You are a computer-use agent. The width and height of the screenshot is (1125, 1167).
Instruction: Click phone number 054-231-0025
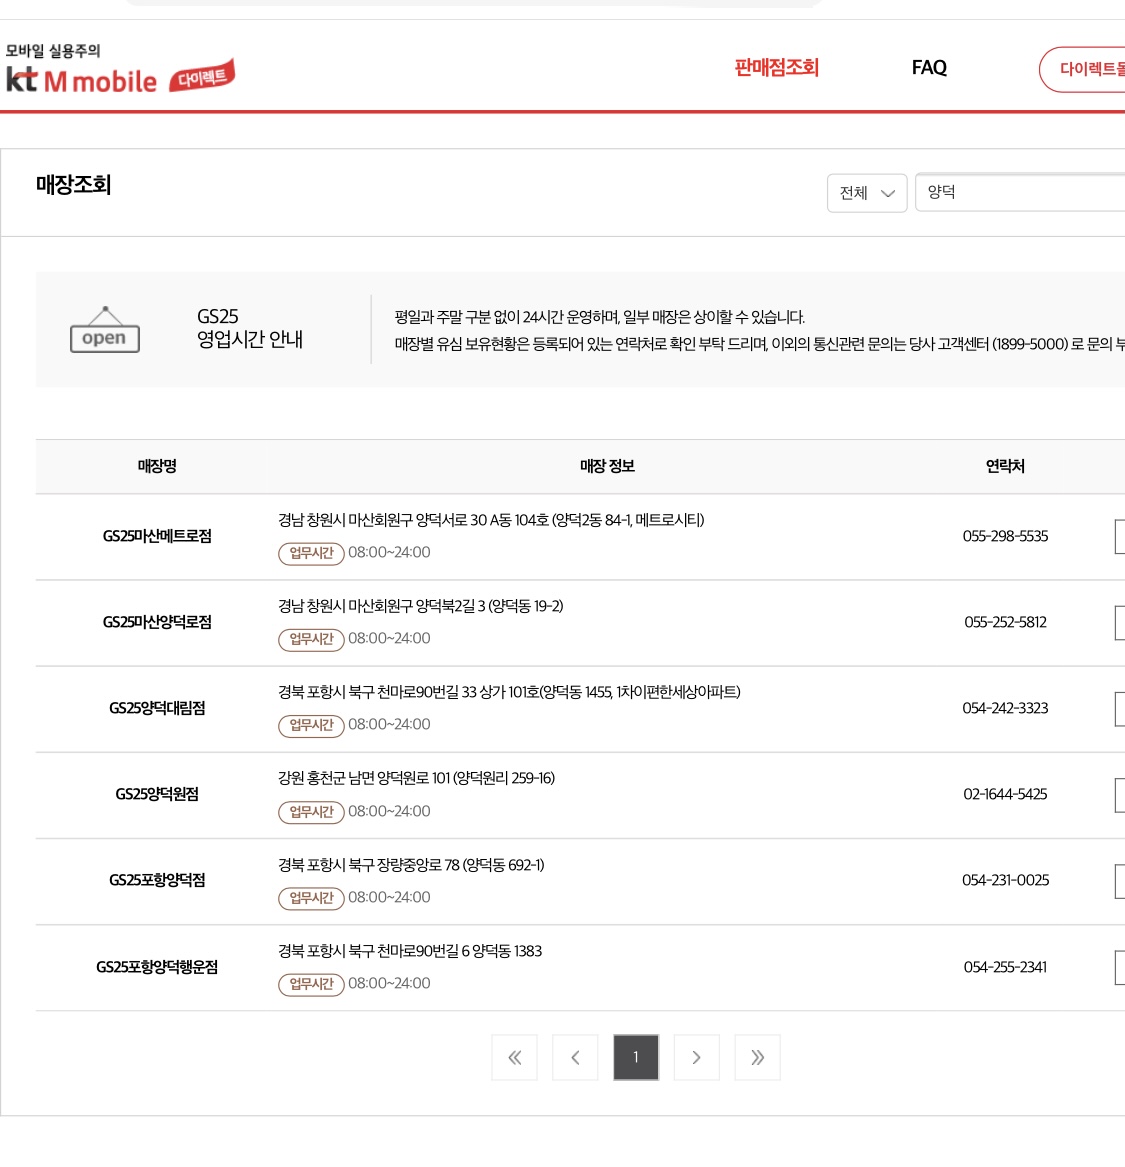[x=1005, y=880]
